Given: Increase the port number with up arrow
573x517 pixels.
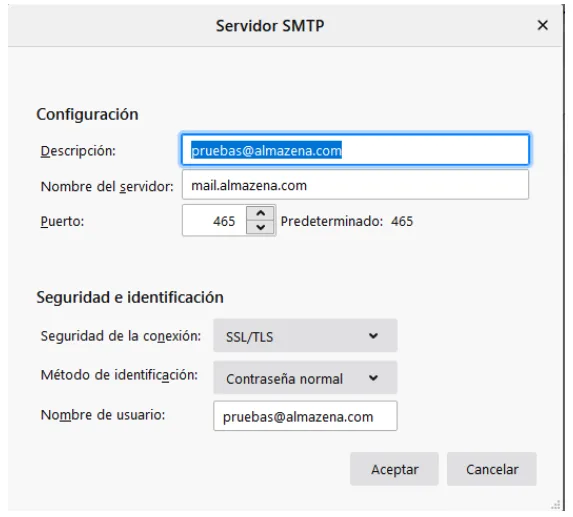Looking at the screenshot, I should pyautogui.click(x=261, y=213).
